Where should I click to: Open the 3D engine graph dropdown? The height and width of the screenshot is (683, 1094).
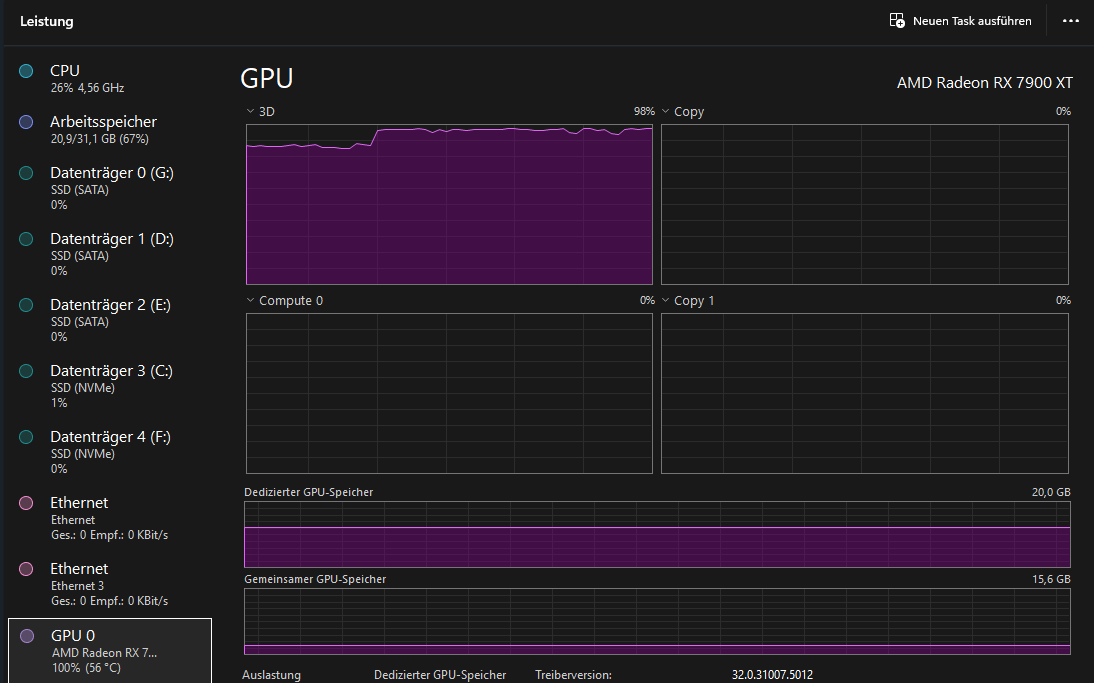pos(250,111)
